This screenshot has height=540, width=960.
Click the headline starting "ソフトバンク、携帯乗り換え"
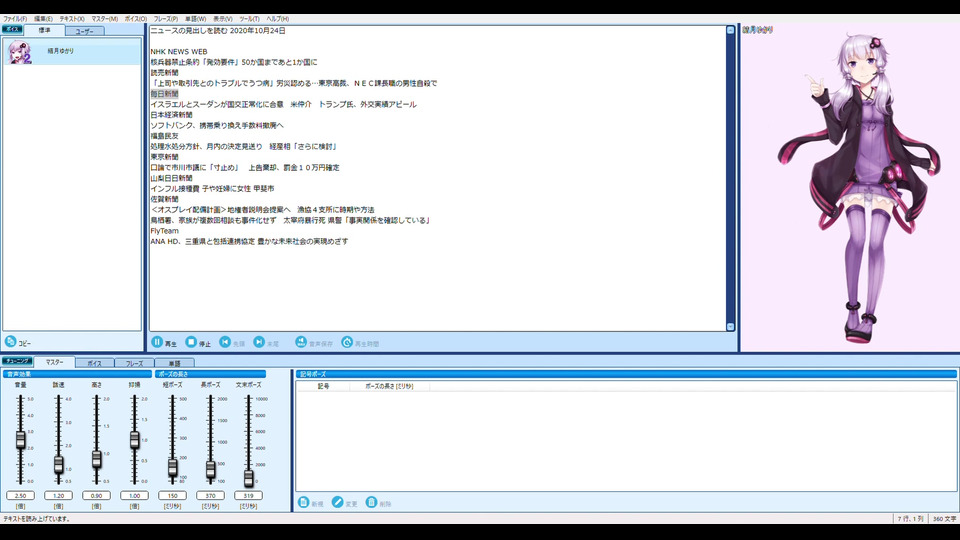(217, 126)
